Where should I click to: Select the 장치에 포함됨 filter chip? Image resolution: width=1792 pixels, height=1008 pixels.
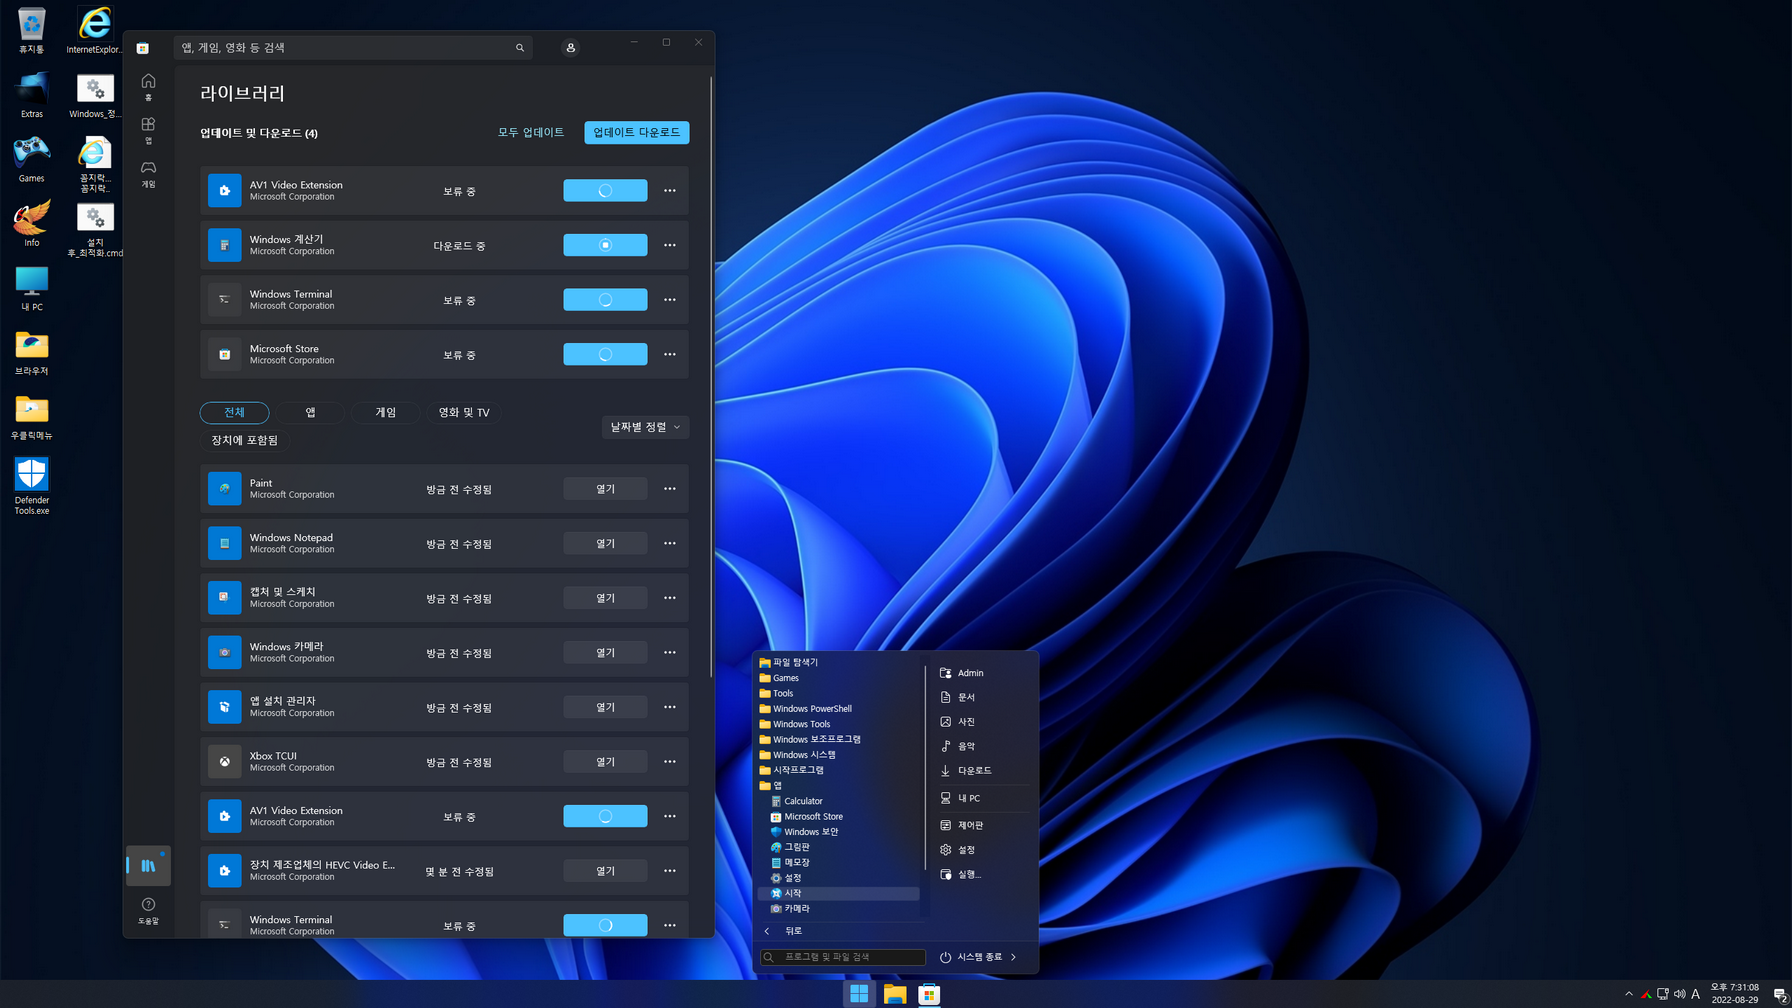(x=244, y=440)
